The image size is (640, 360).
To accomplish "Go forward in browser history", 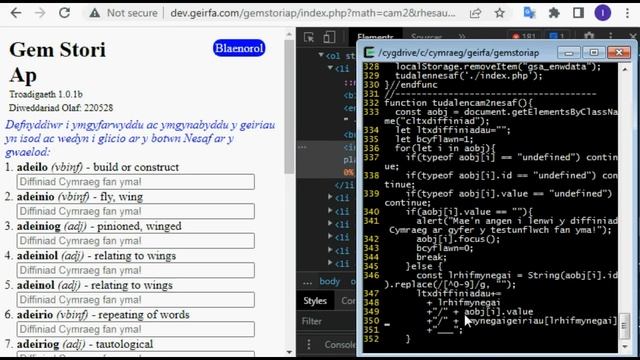I will click(40, 13).
